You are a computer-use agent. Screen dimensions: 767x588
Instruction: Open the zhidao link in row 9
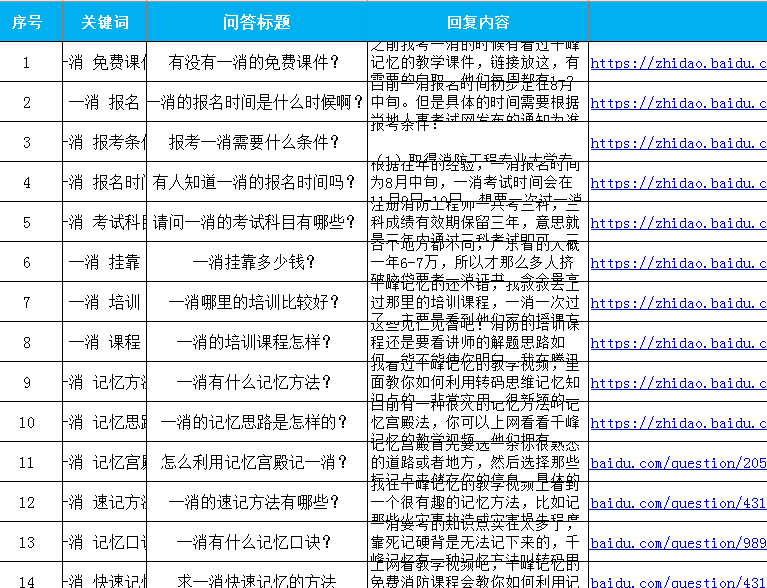tap(678, 383)
